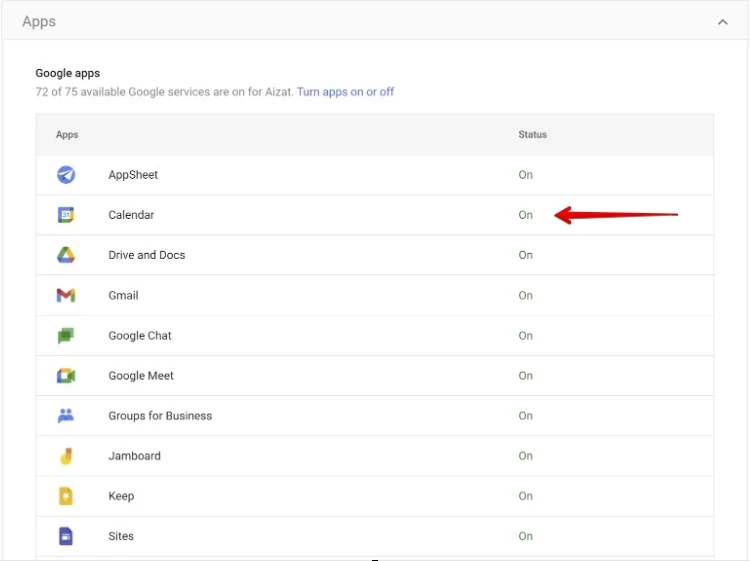Click the Google apps heading

click(x=67, y=73)
